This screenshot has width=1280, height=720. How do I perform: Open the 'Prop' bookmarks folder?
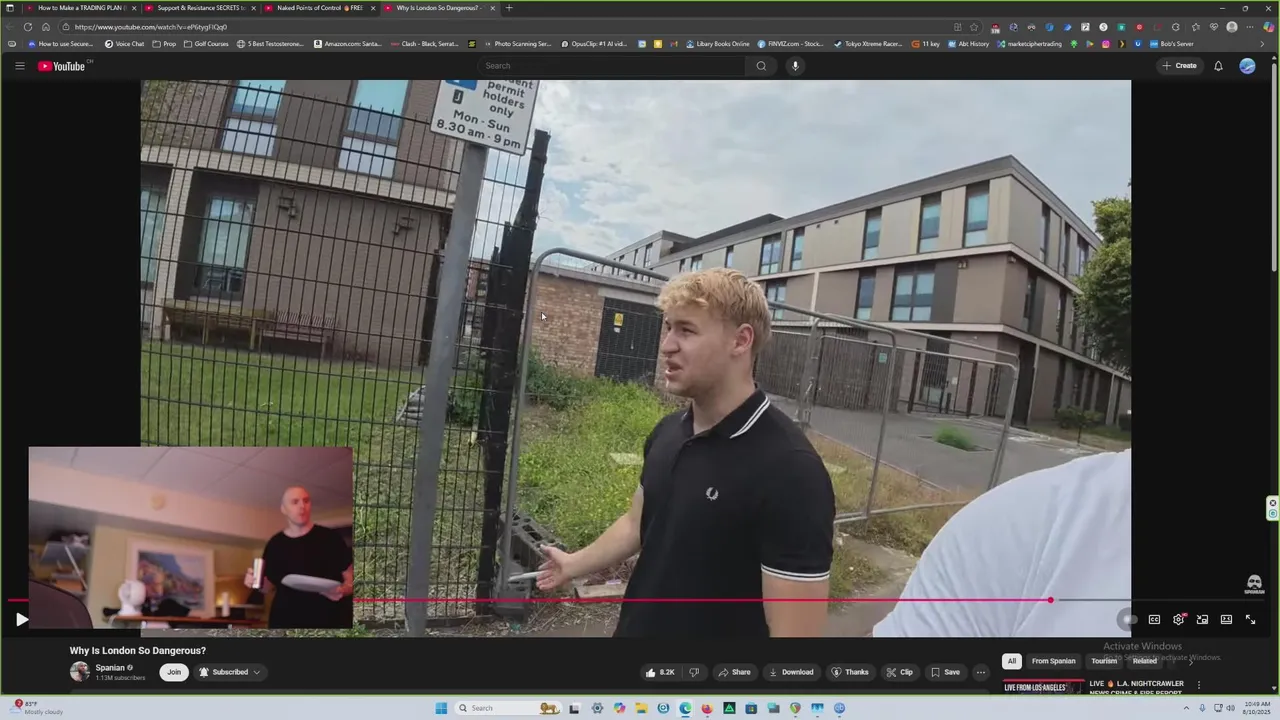(x=164, y=44)
